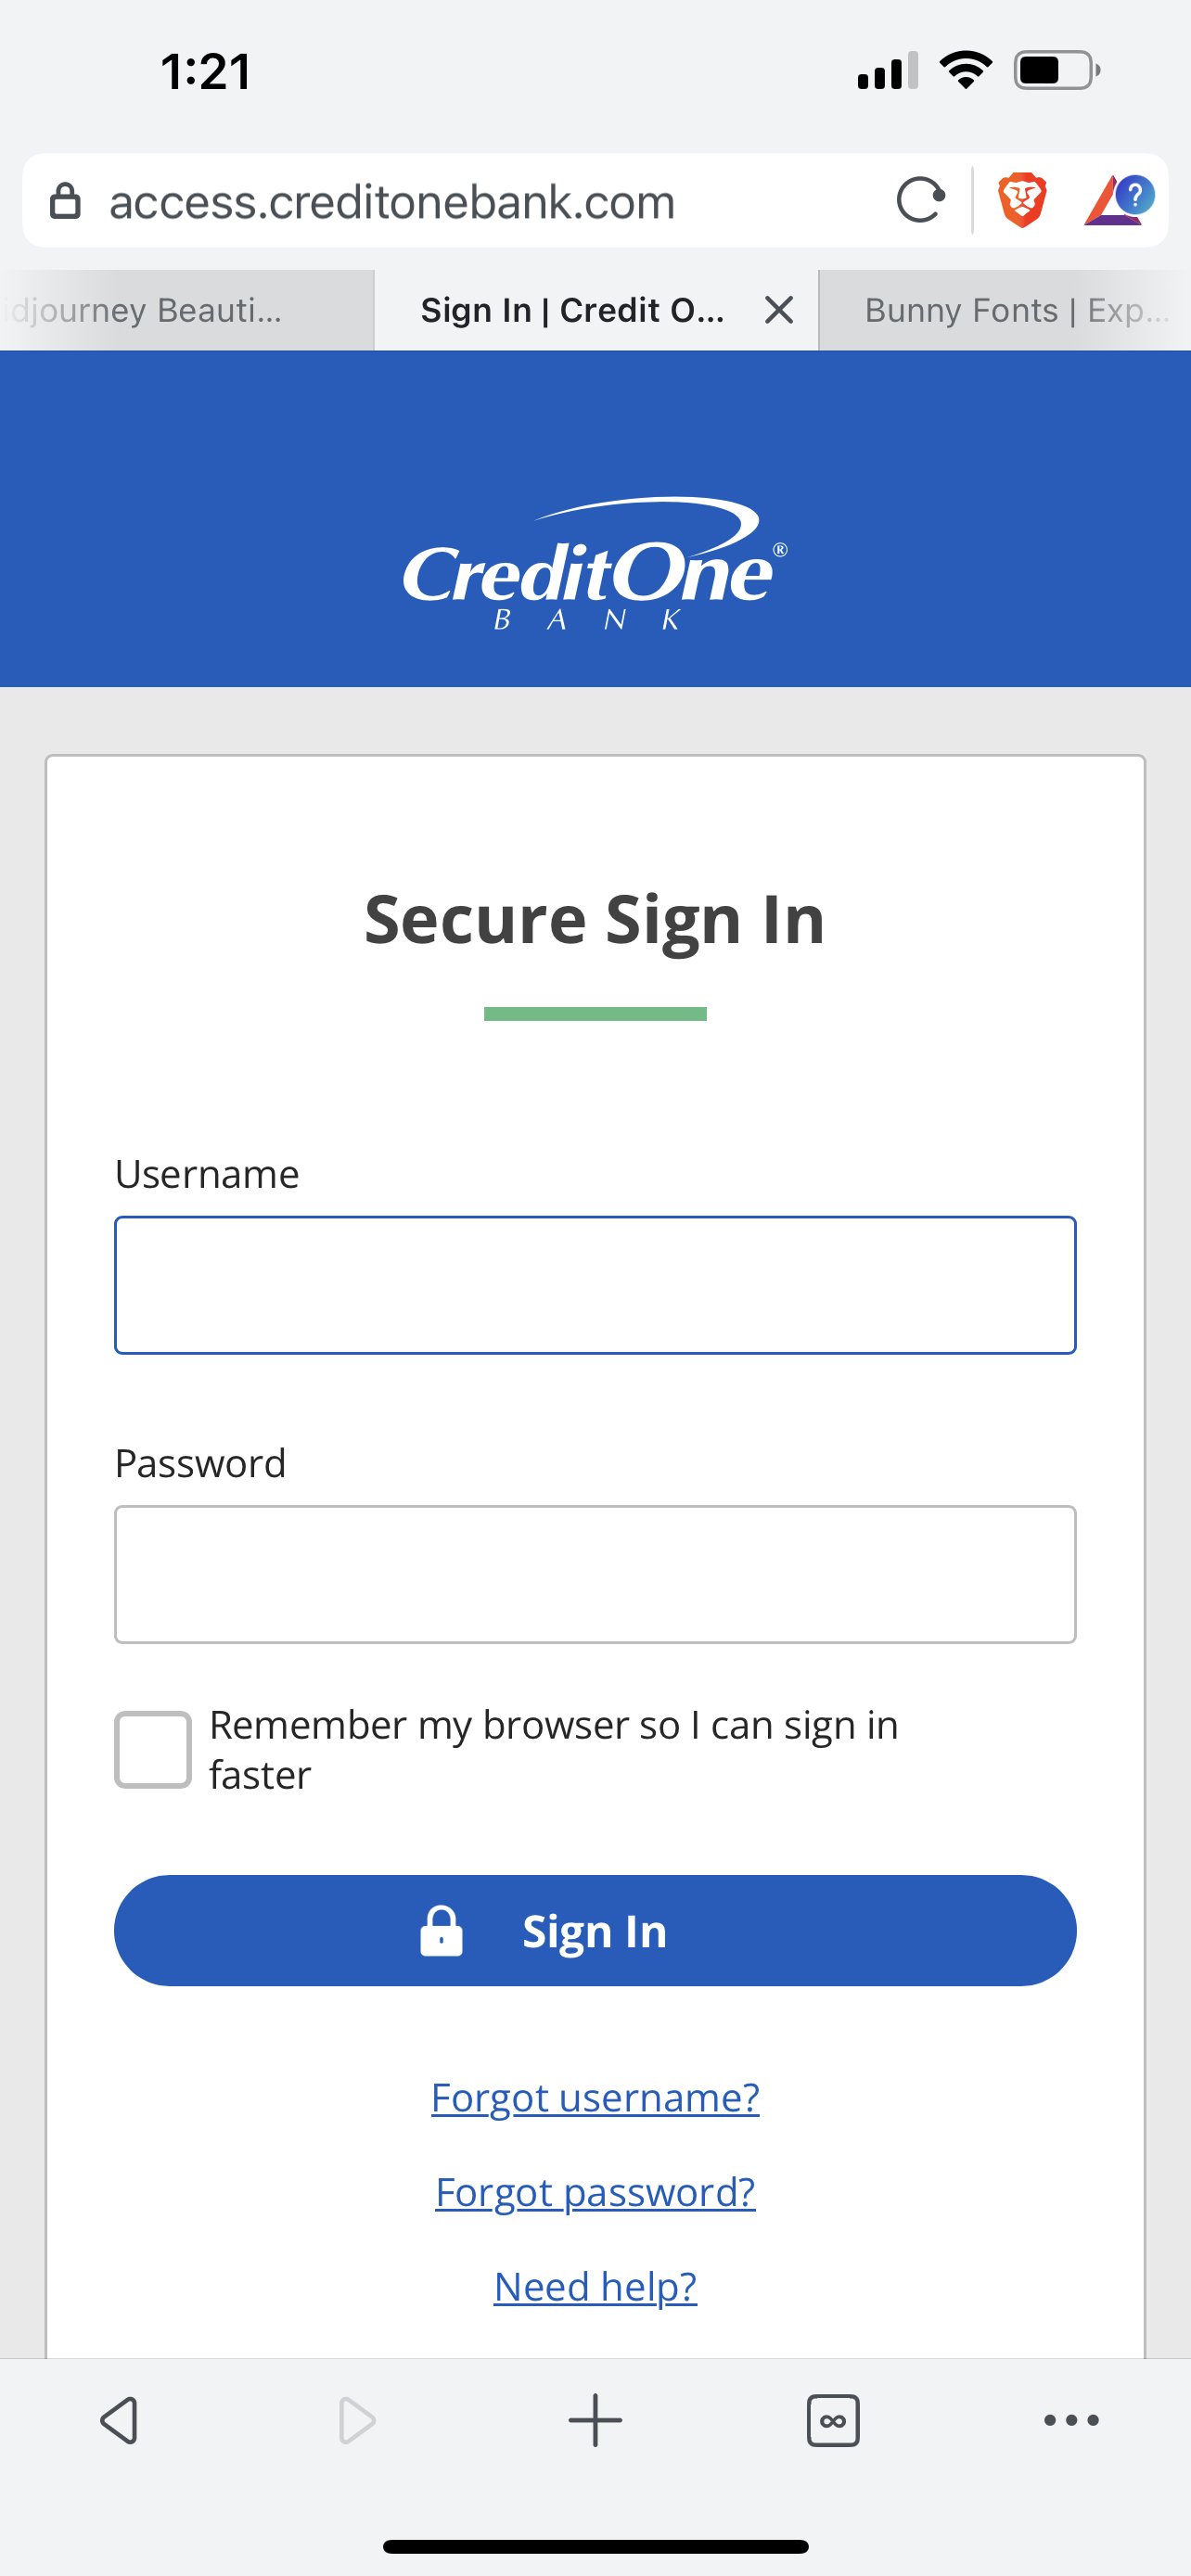Screen dimensions: 1191x2576
Task: Open the Need help? link
Action: (595, 2286)
